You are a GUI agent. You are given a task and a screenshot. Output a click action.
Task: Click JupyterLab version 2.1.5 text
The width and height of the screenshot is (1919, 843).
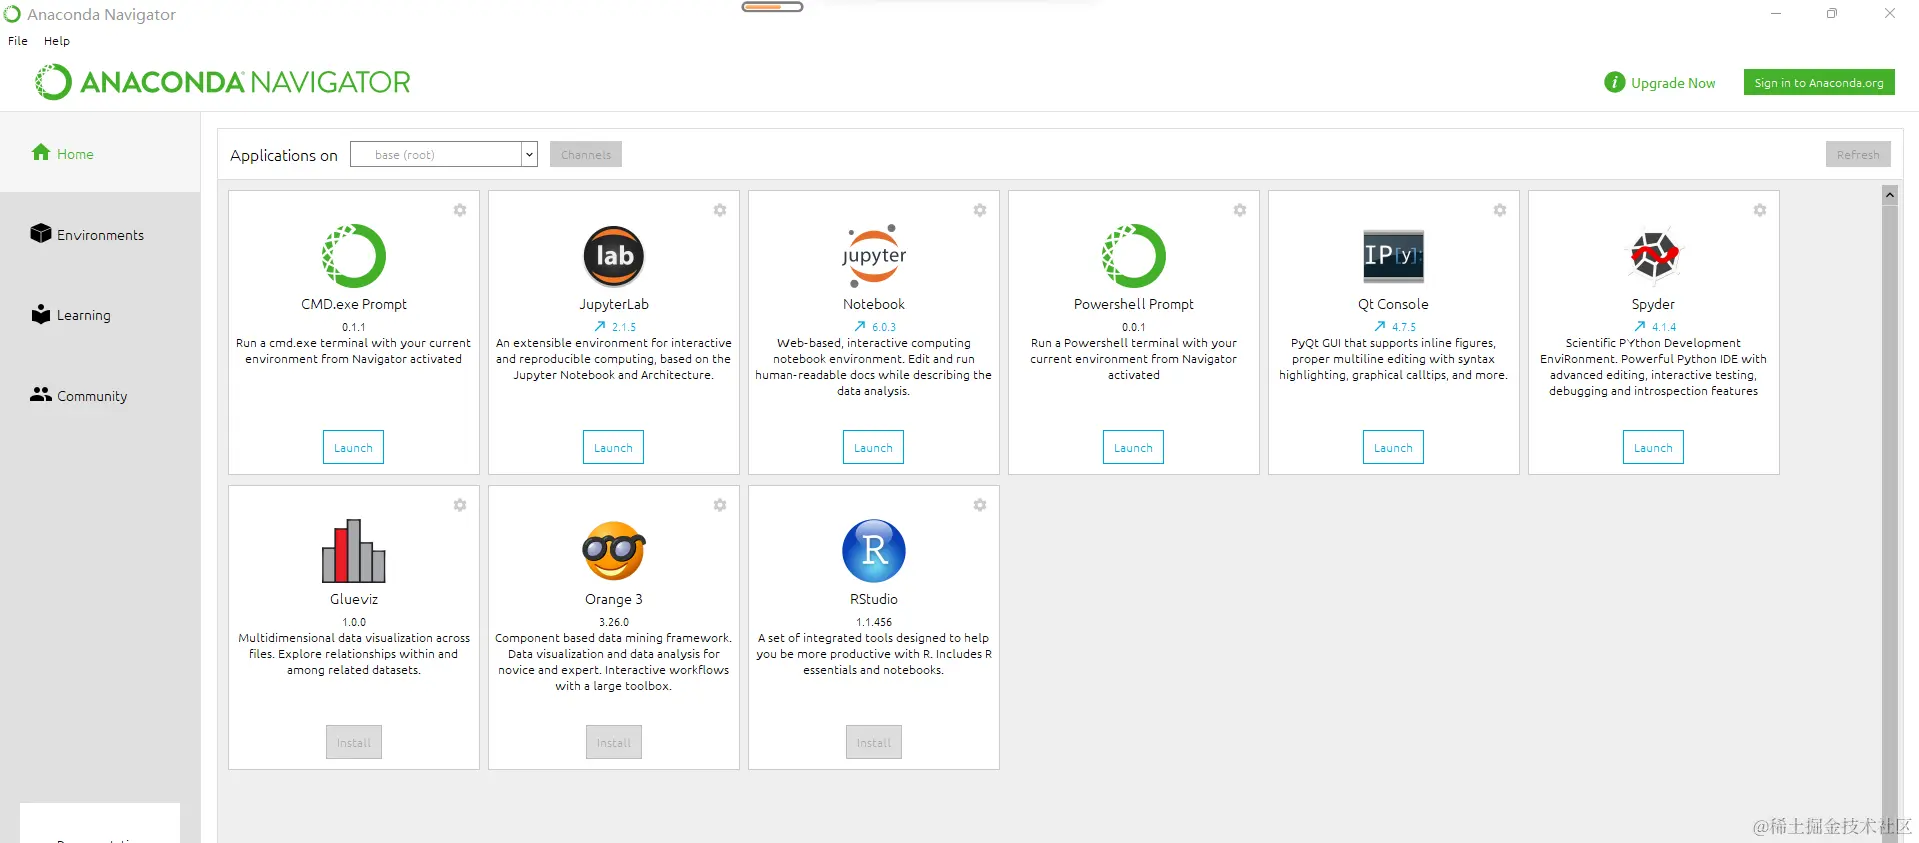point(624,327)
